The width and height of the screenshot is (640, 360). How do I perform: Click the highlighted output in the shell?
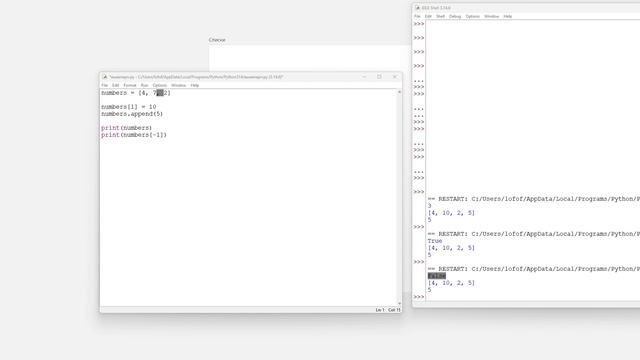(x=437, y=276)
